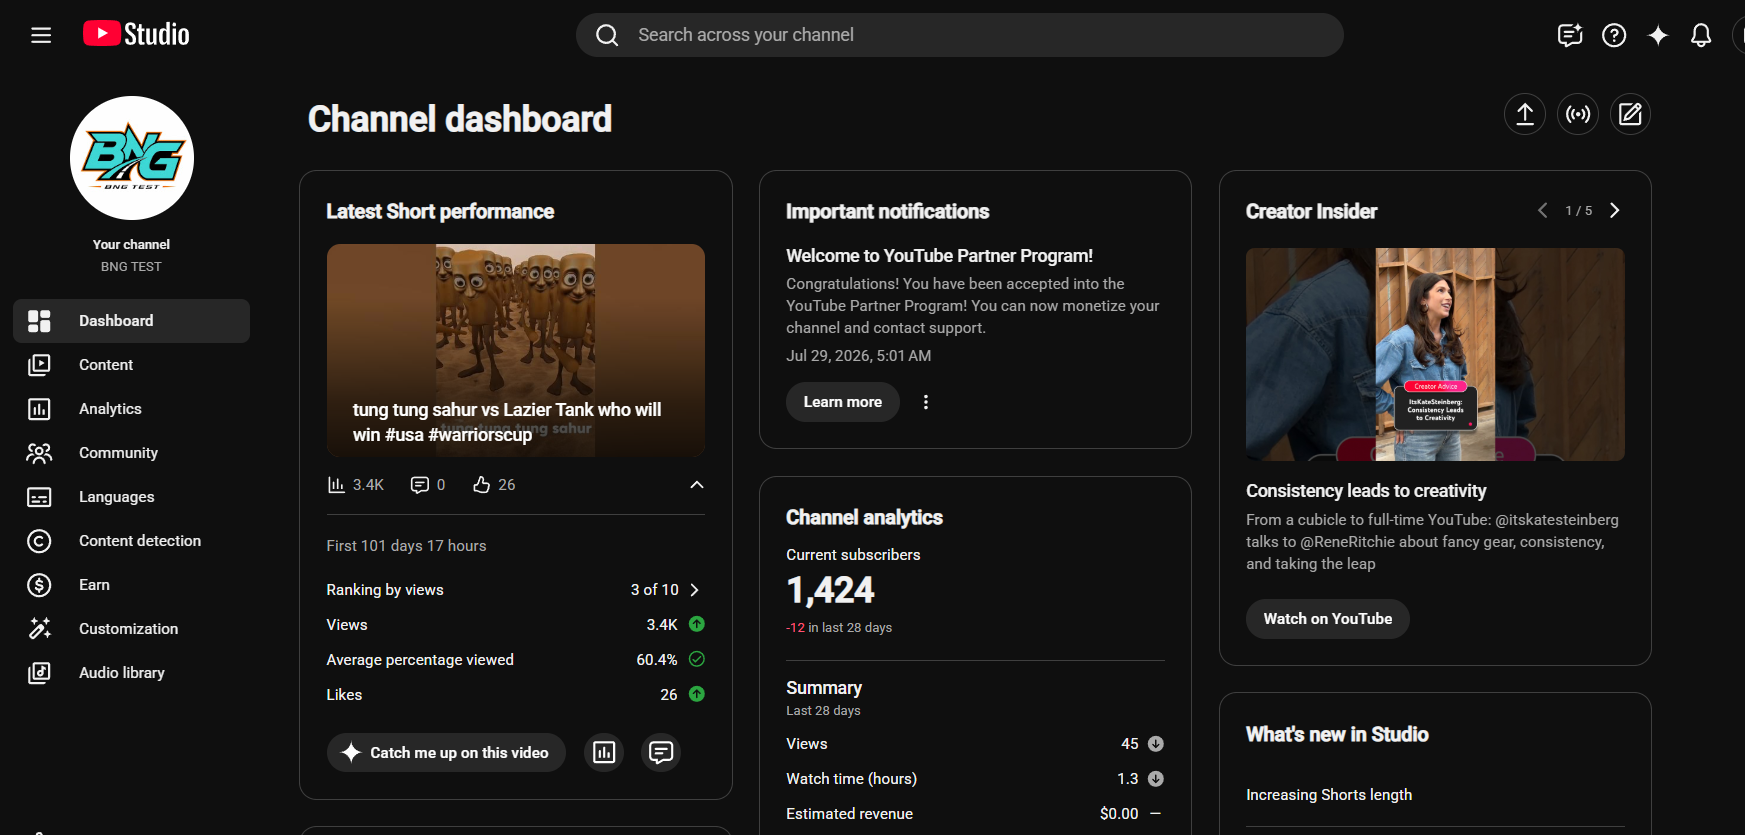Click the YouTube Studio logo
This screenshot has width=1745, height=835.
(136, 34)
